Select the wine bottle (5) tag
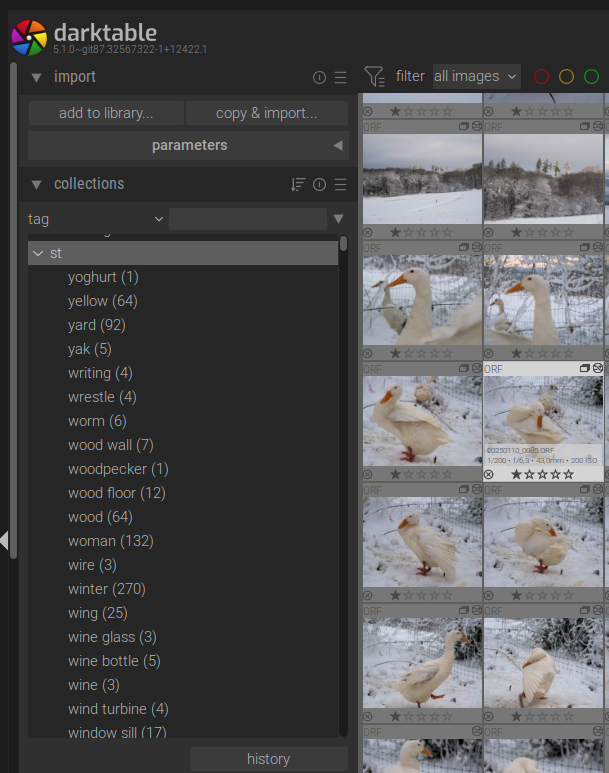This screenshot has height=773, width=609. pyautogui.click(x=114, y=661)
